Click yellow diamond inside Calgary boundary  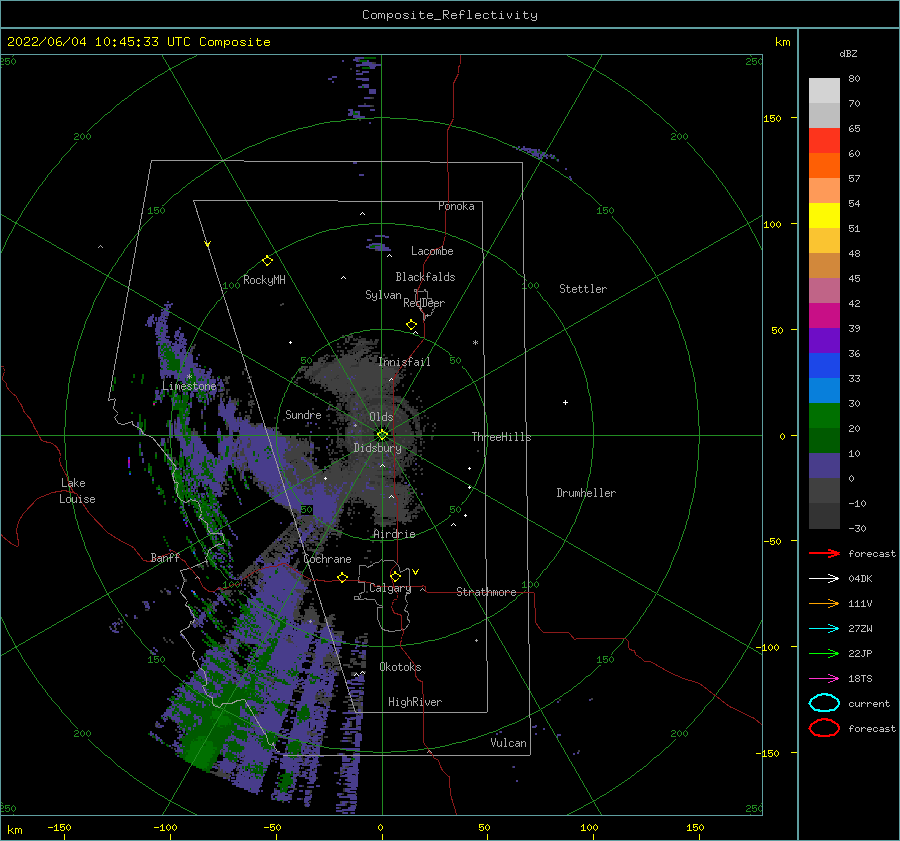point(395,576)
